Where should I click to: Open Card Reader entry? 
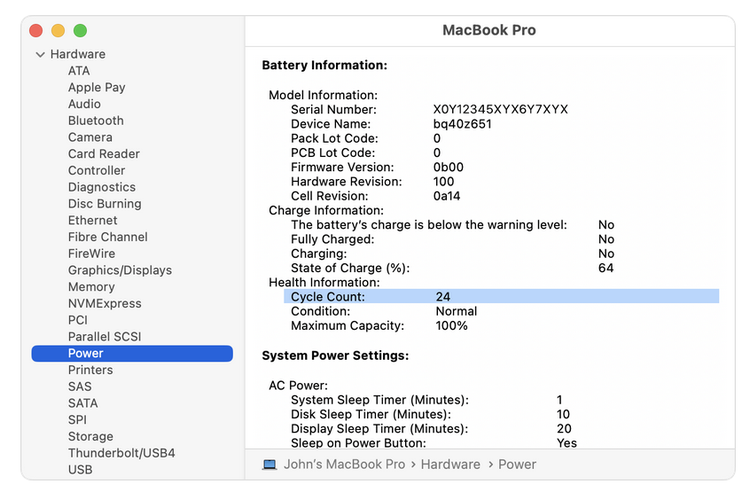[x=104, y=154]
